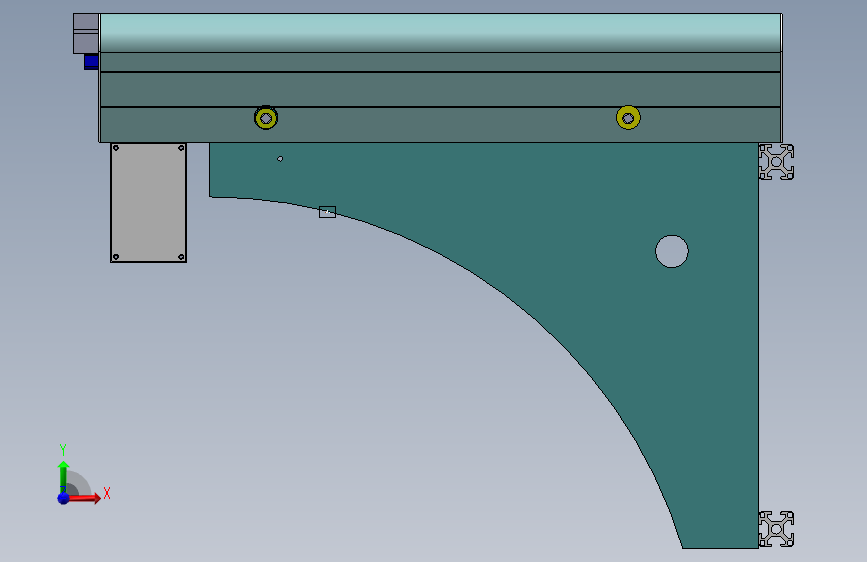This screenshot has width=867, height=562.
Task: Select the upper aluminum extrusion profile
Action: 776,162
